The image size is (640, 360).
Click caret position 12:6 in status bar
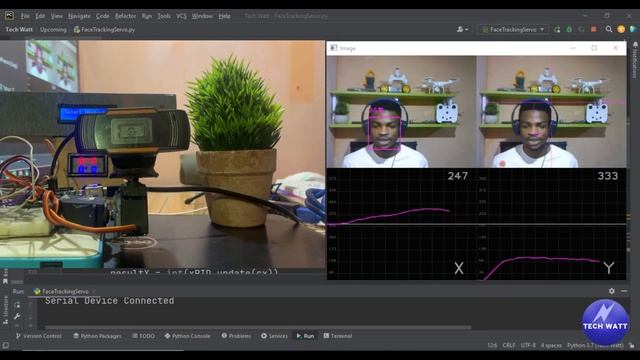pos(492,345)
